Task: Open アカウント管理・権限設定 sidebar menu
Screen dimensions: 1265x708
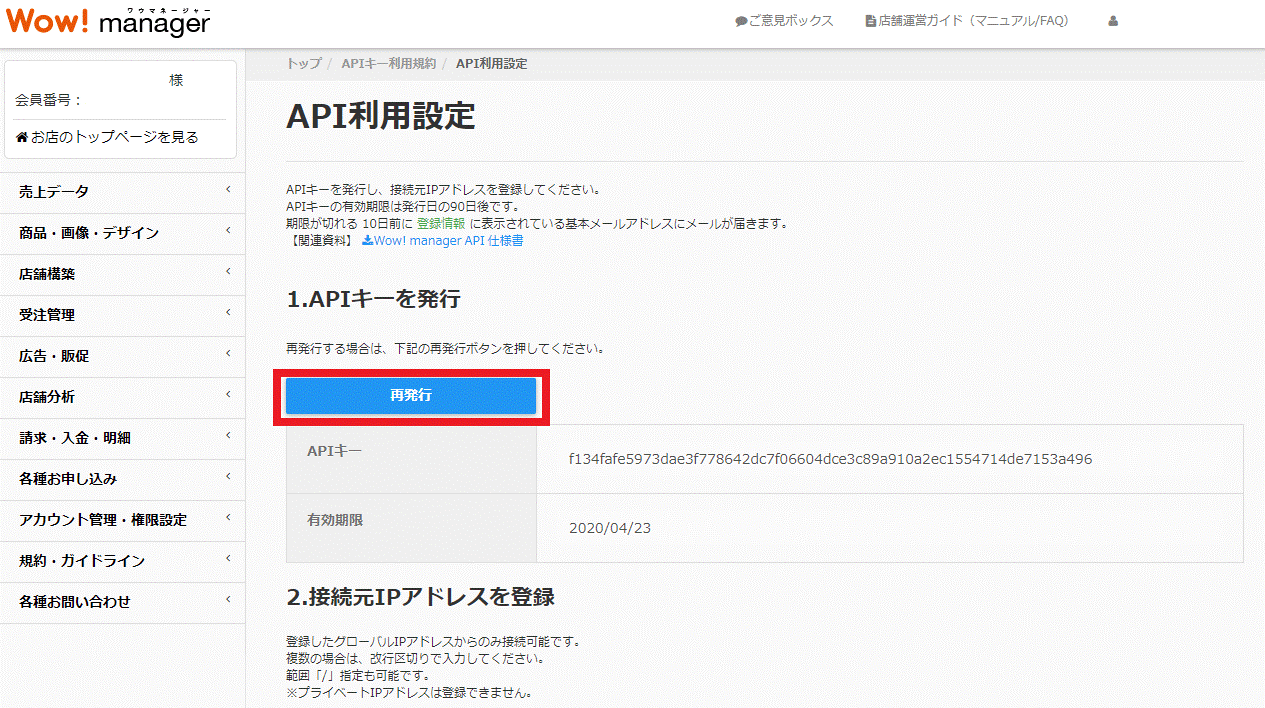Action: (122, 520)
